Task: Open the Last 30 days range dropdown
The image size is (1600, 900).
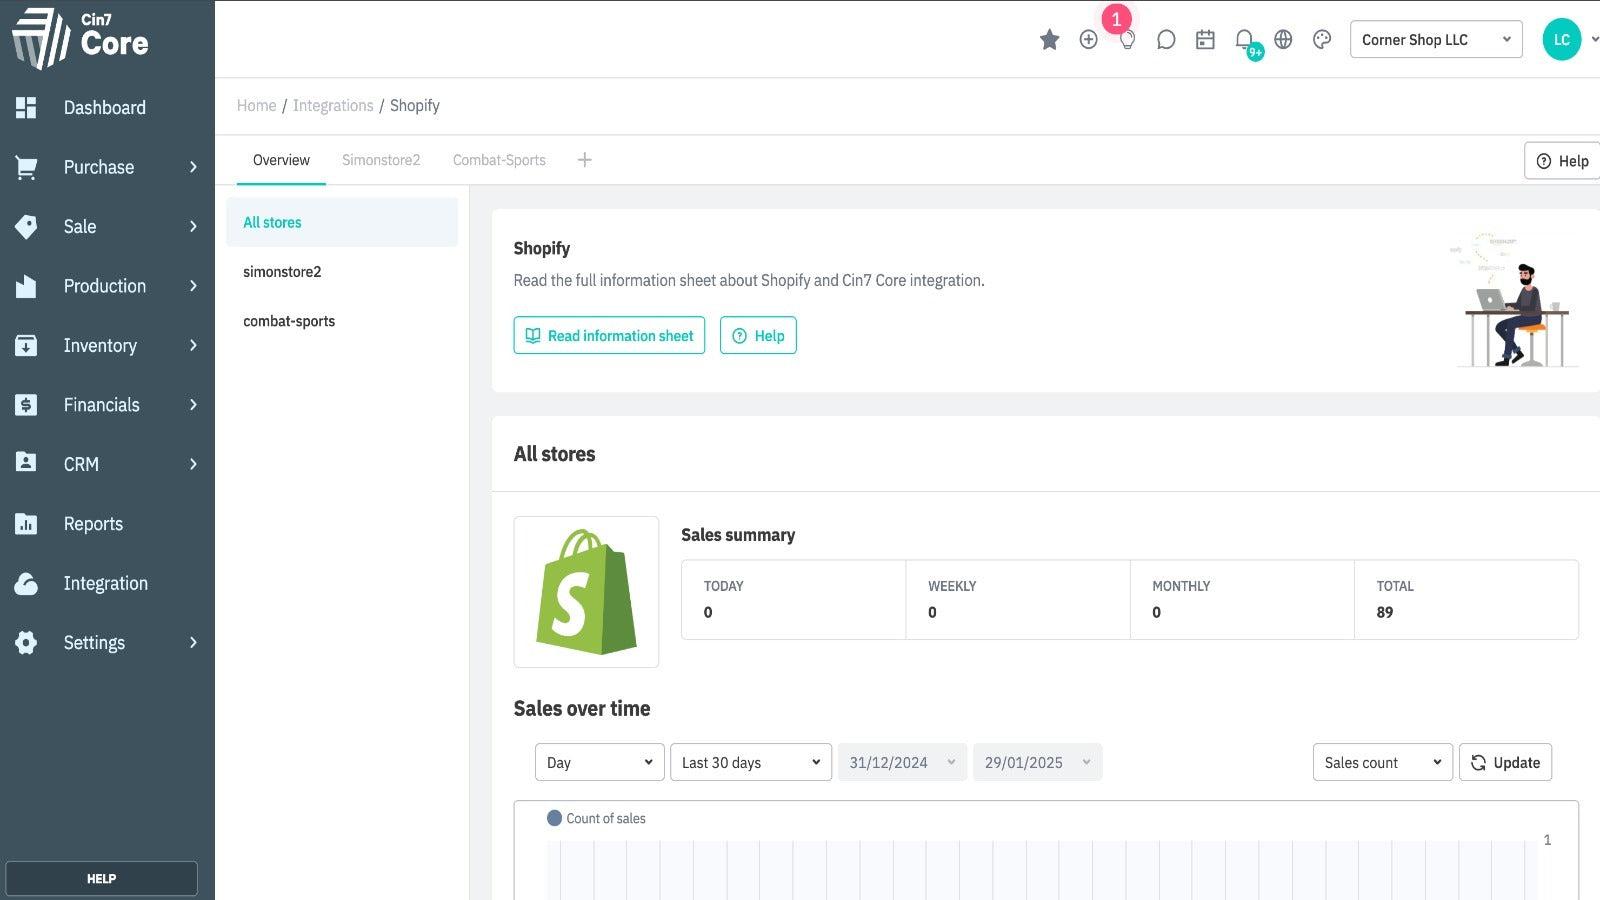Action: click(x=751, y=762)
